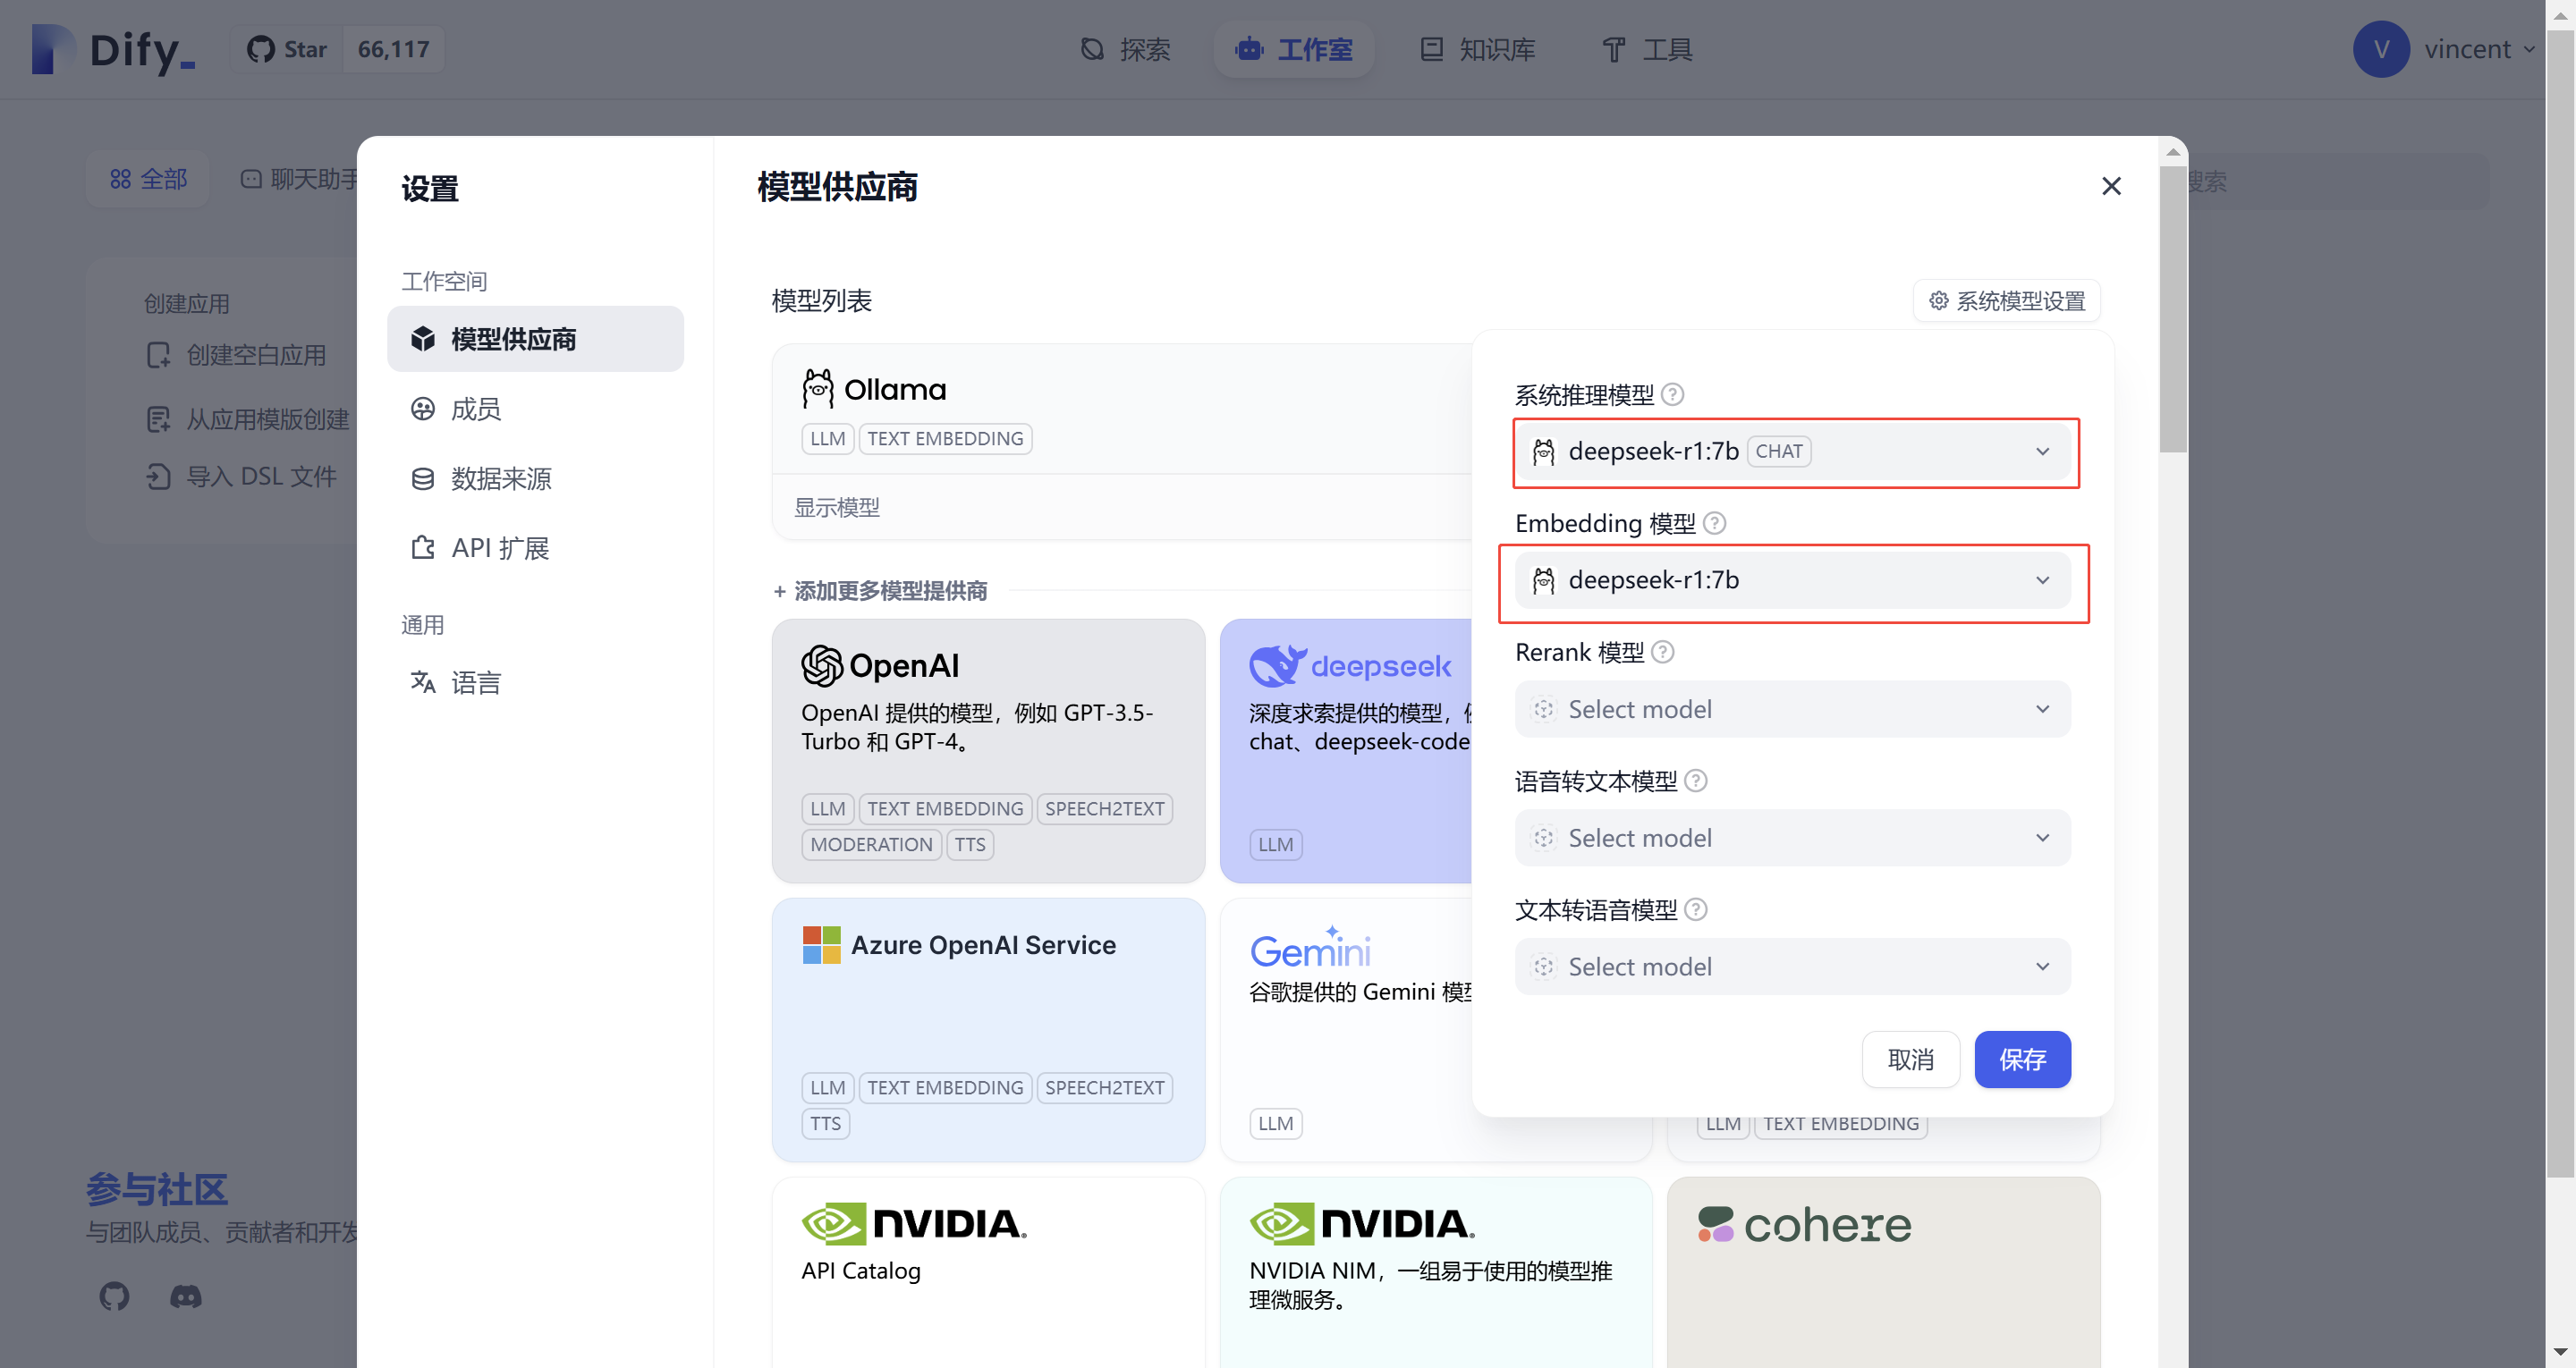
Task: Click the 成员 members icon
Action: point(422,409)
